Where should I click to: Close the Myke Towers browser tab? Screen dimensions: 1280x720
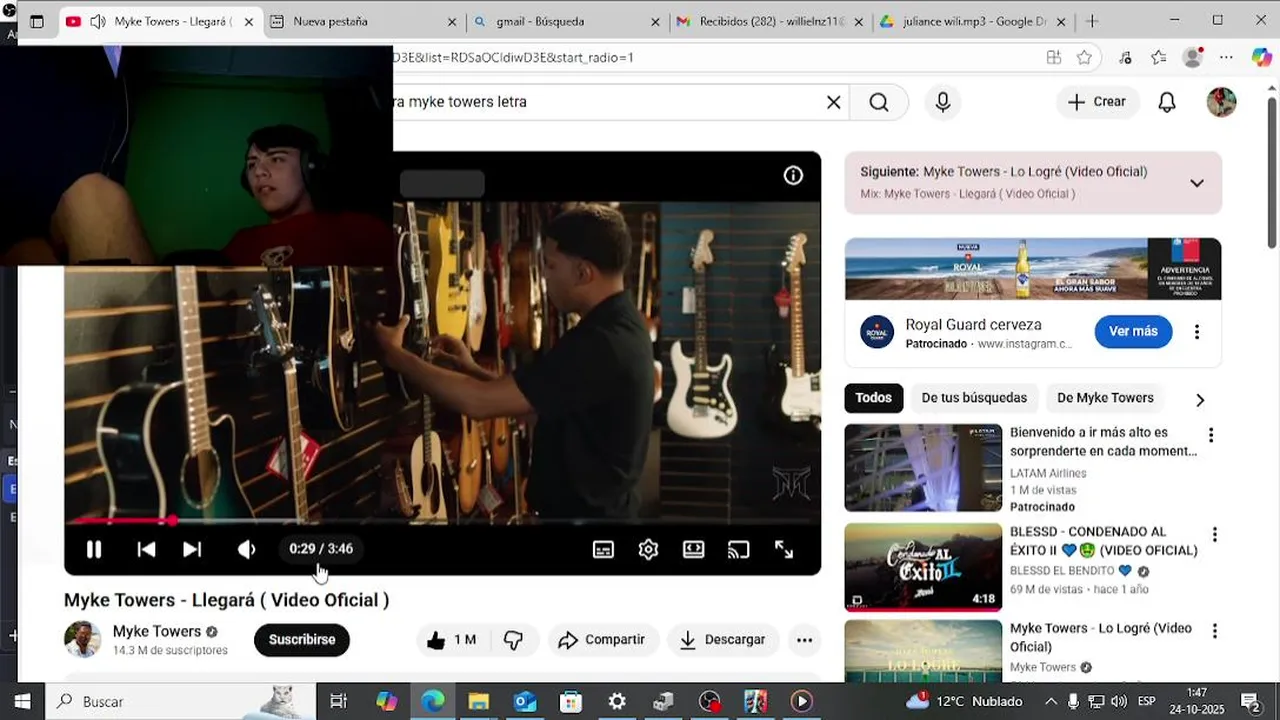(248, 21)
